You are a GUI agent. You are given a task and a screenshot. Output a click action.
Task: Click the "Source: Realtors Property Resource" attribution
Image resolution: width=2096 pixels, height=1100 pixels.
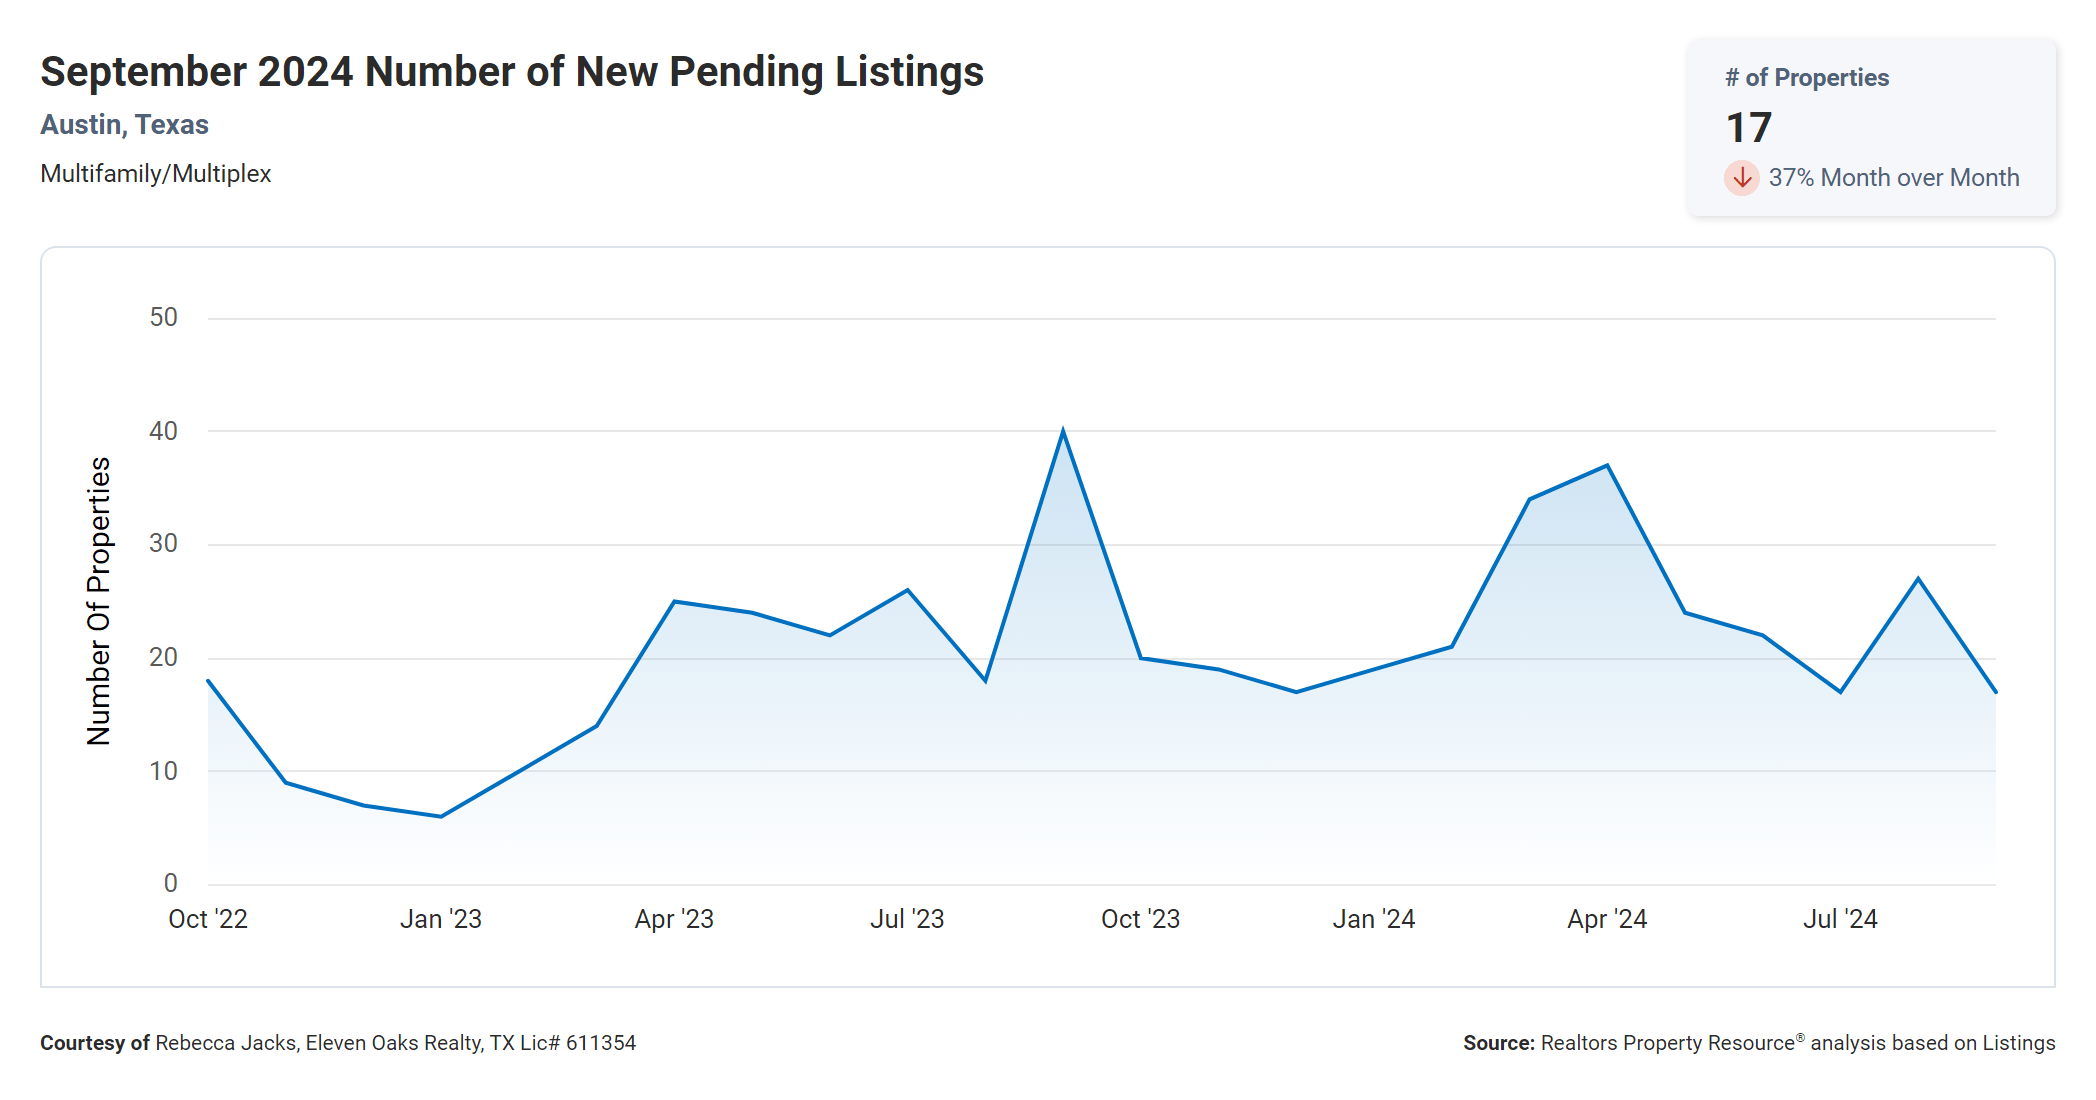[1758, 1043]
